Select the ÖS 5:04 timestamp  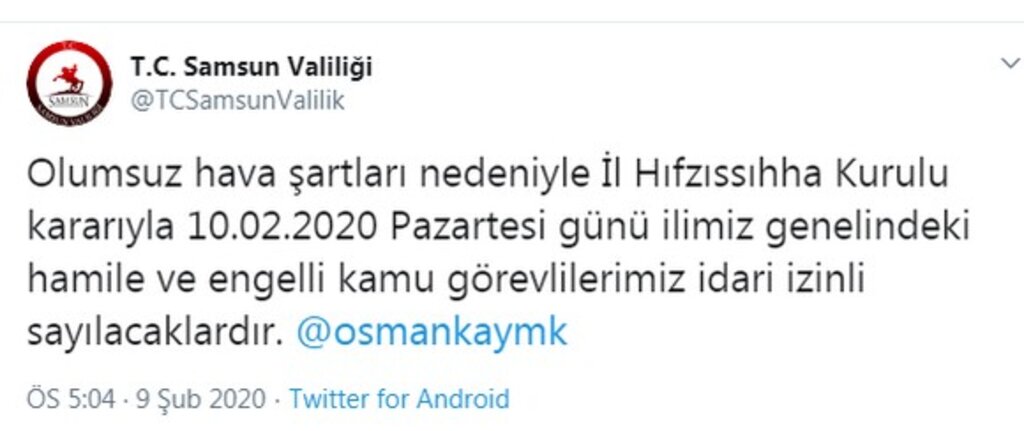(x=71, y=398)
